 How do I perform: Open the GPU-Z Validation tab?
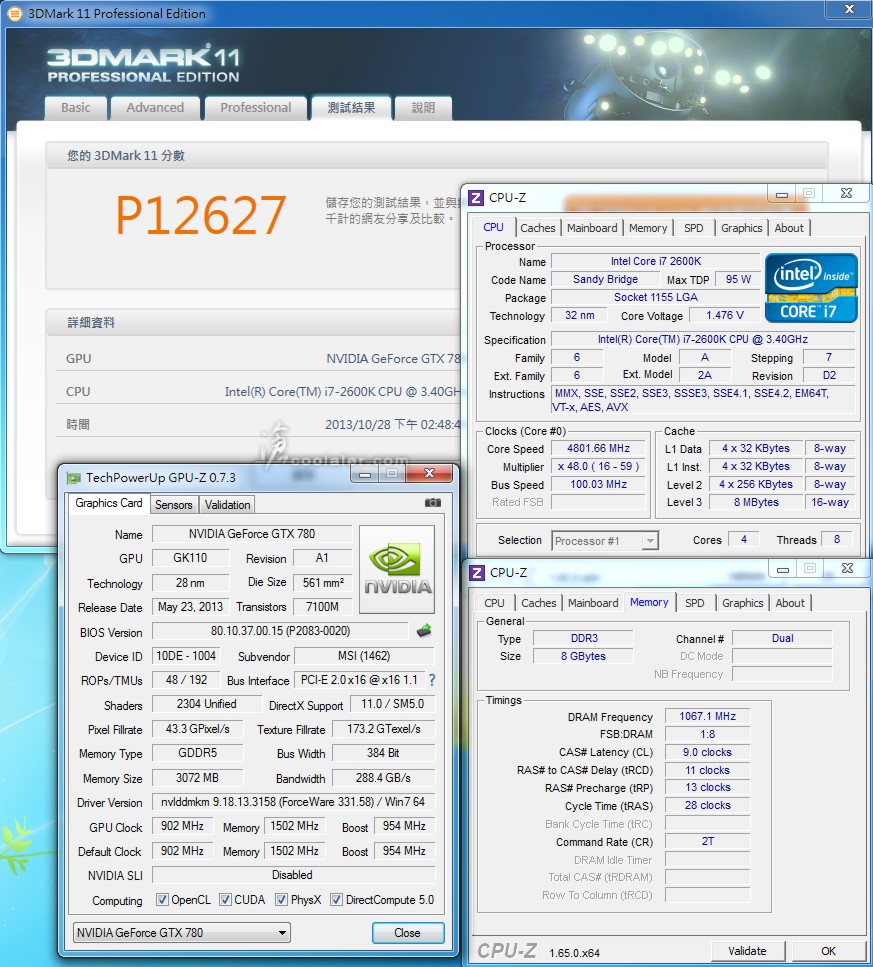[227, 504]
